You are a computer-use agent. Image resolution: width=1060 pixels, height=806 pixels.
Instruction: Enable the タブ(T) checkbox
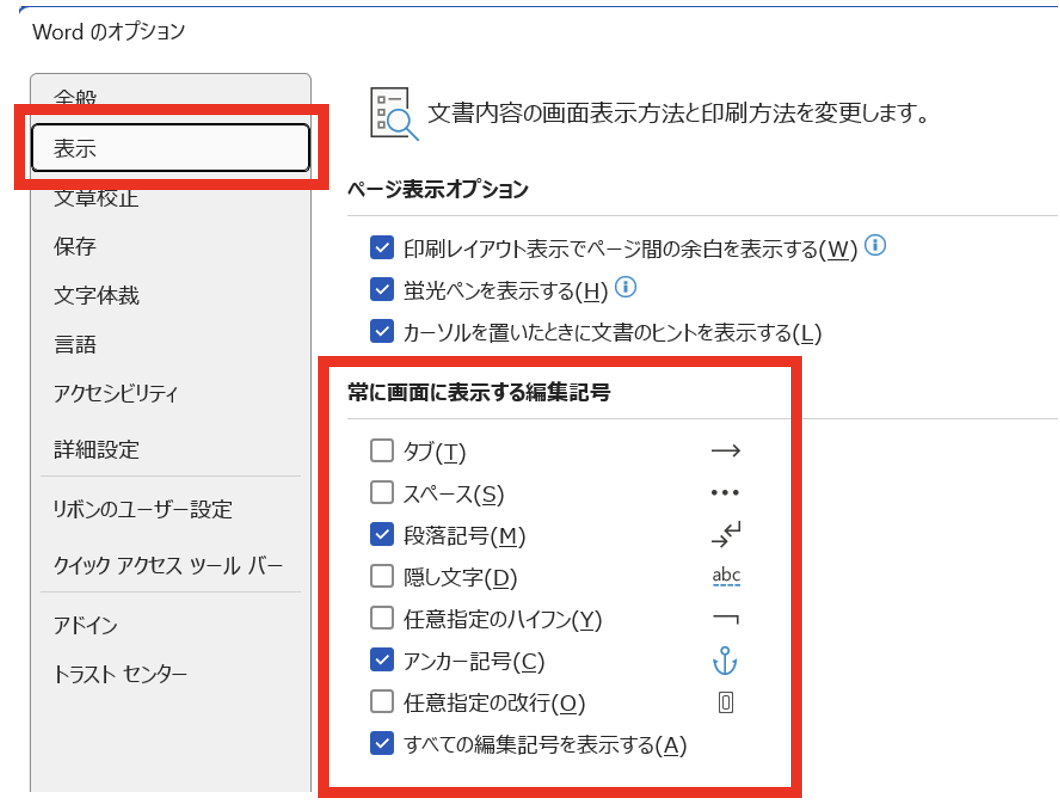[382, 451]
